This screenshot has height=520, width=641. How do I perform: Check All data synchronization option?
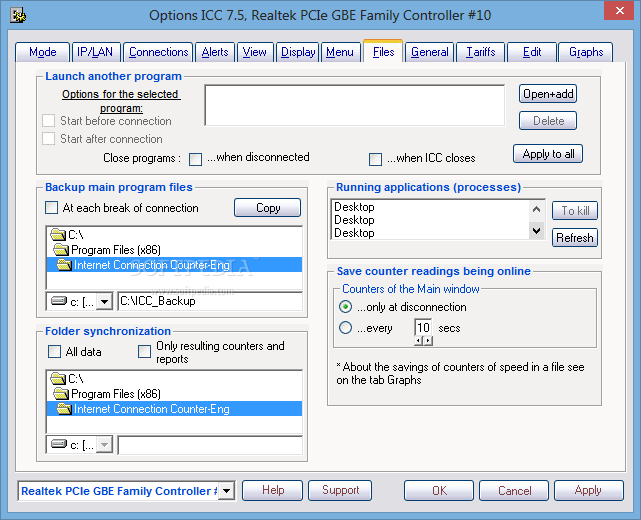tap(54, 352)
